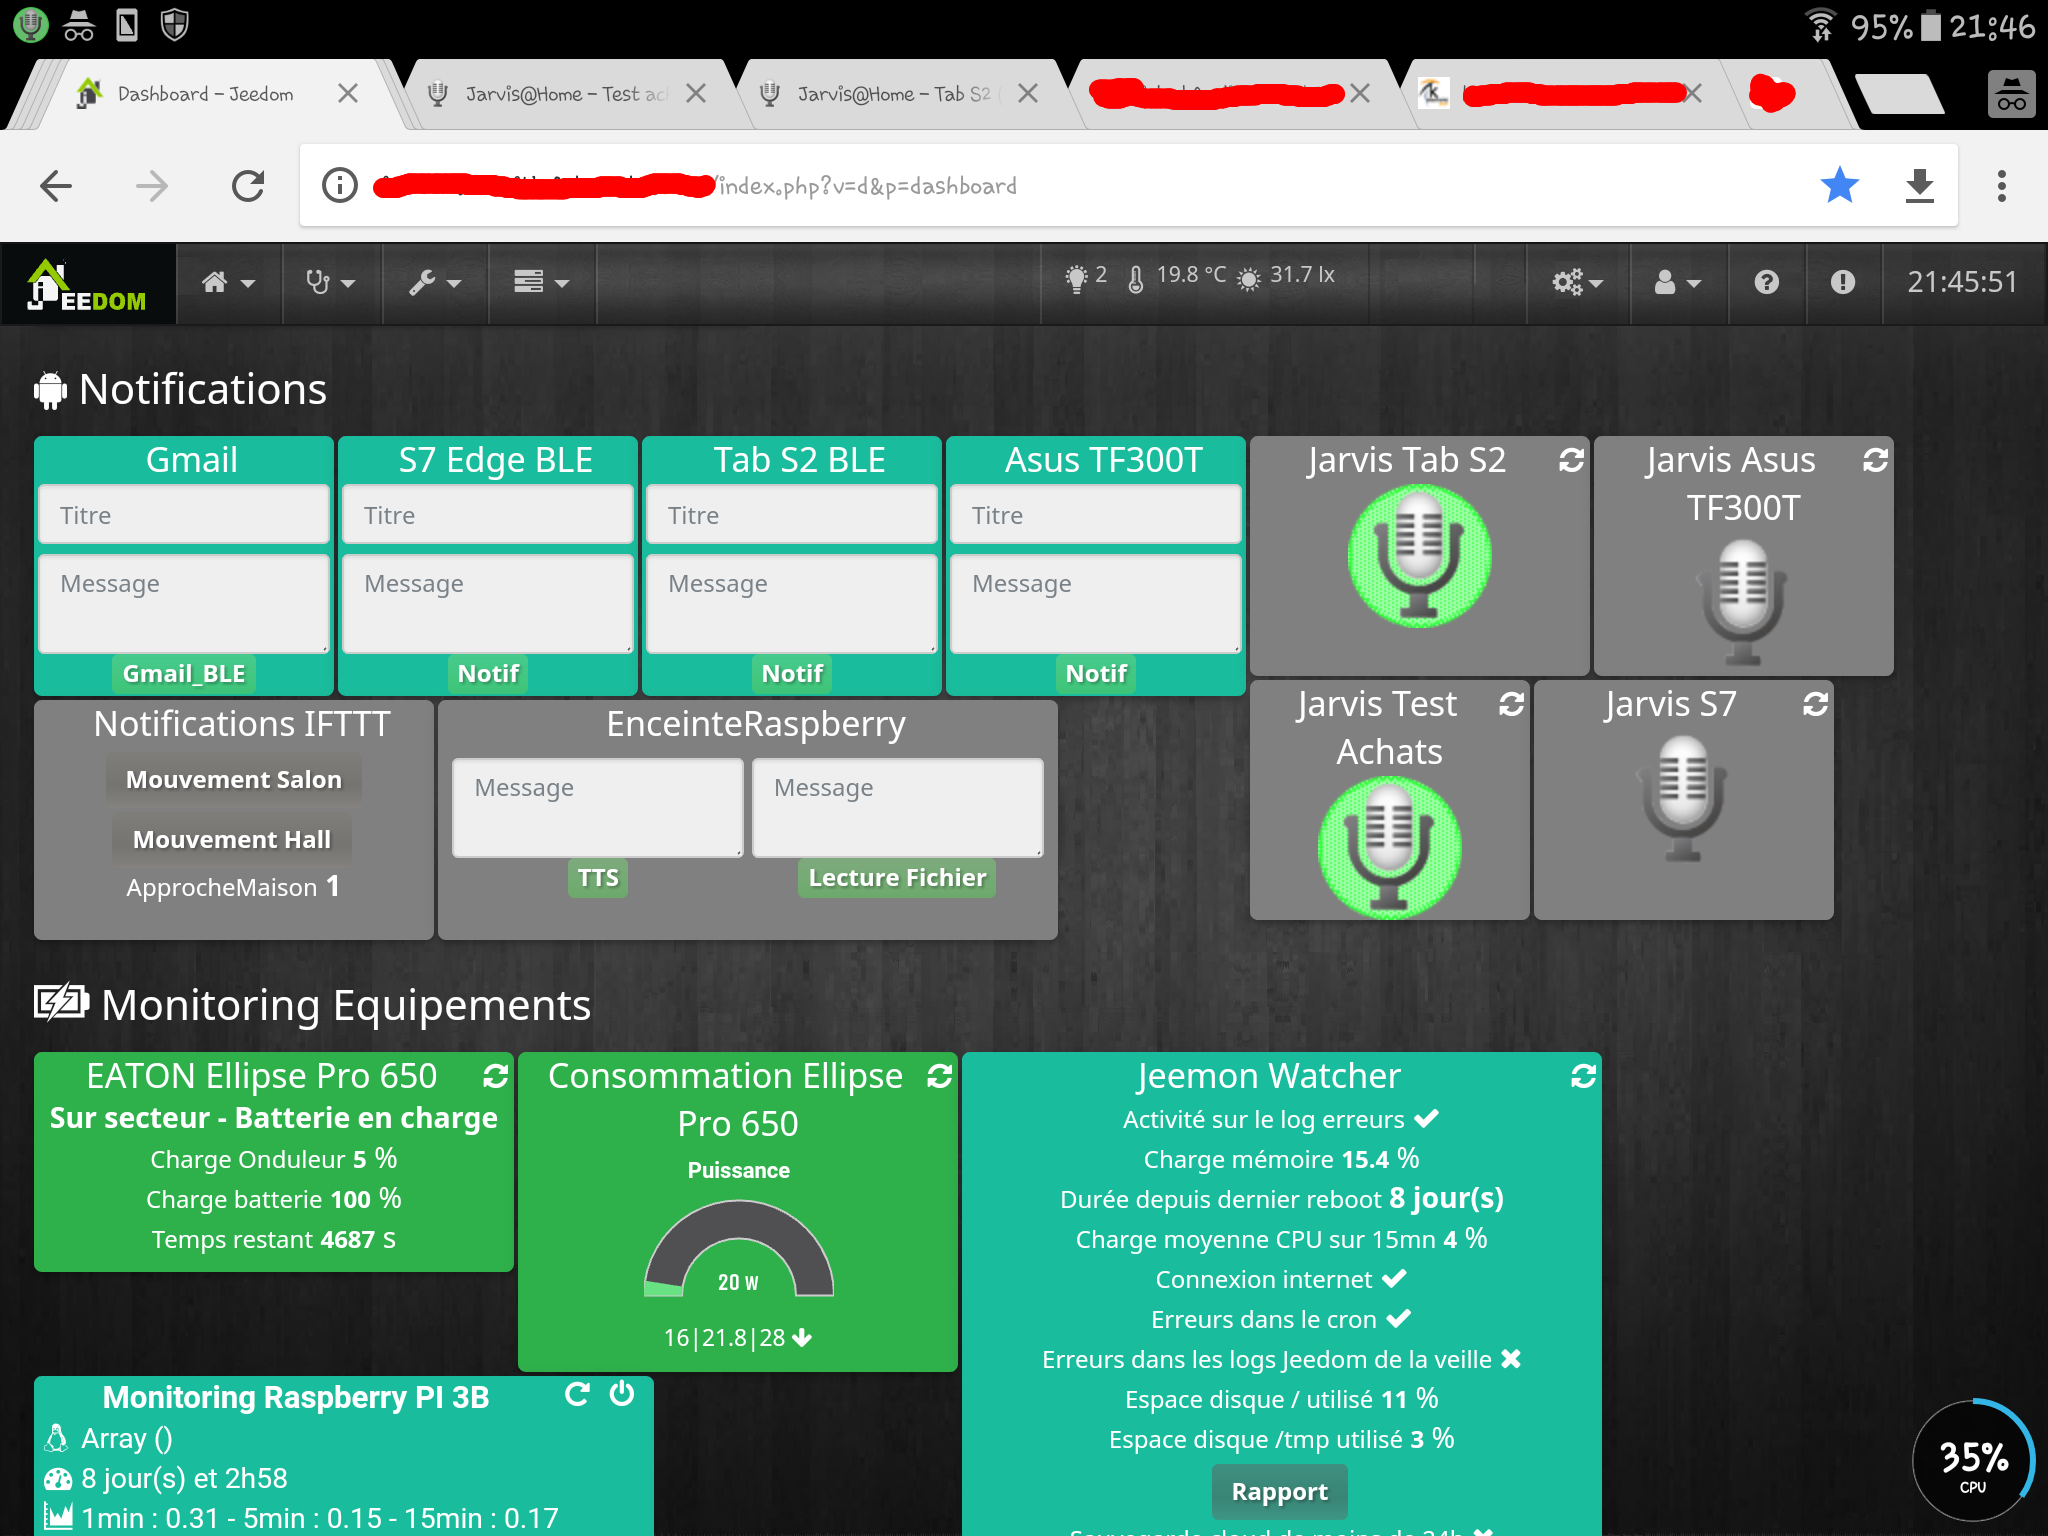Click Asus TF300T Titre field
The image size is (2048, 1536).
1096,515
